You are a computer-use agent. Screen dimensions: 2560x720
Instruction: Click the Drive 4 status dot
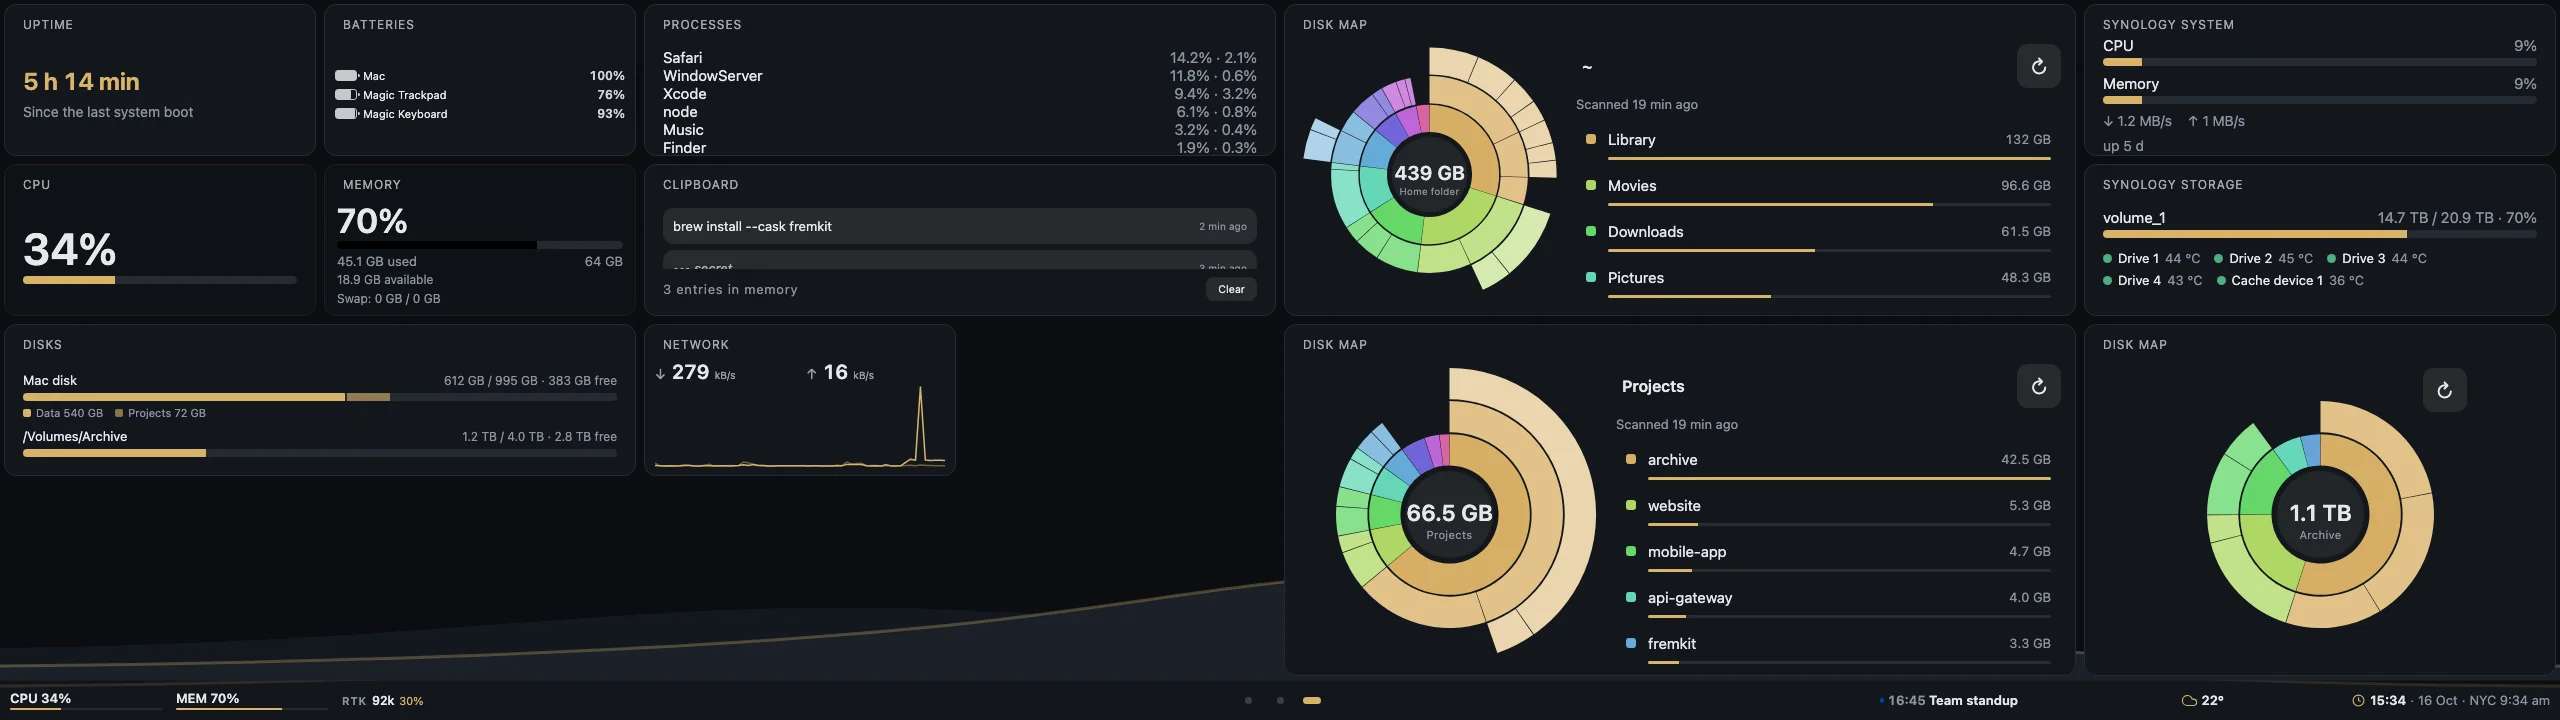[x=2108, y=281]
